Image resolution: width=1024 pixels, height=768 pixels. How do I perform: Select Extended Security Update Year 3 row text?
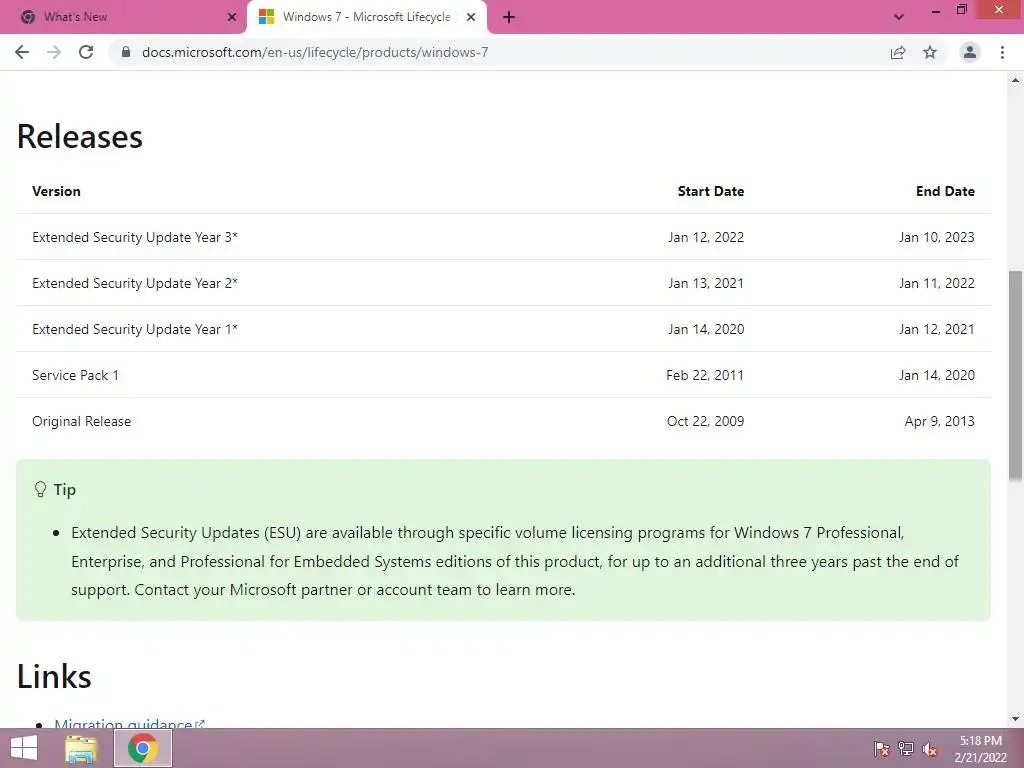pos(135,237)
